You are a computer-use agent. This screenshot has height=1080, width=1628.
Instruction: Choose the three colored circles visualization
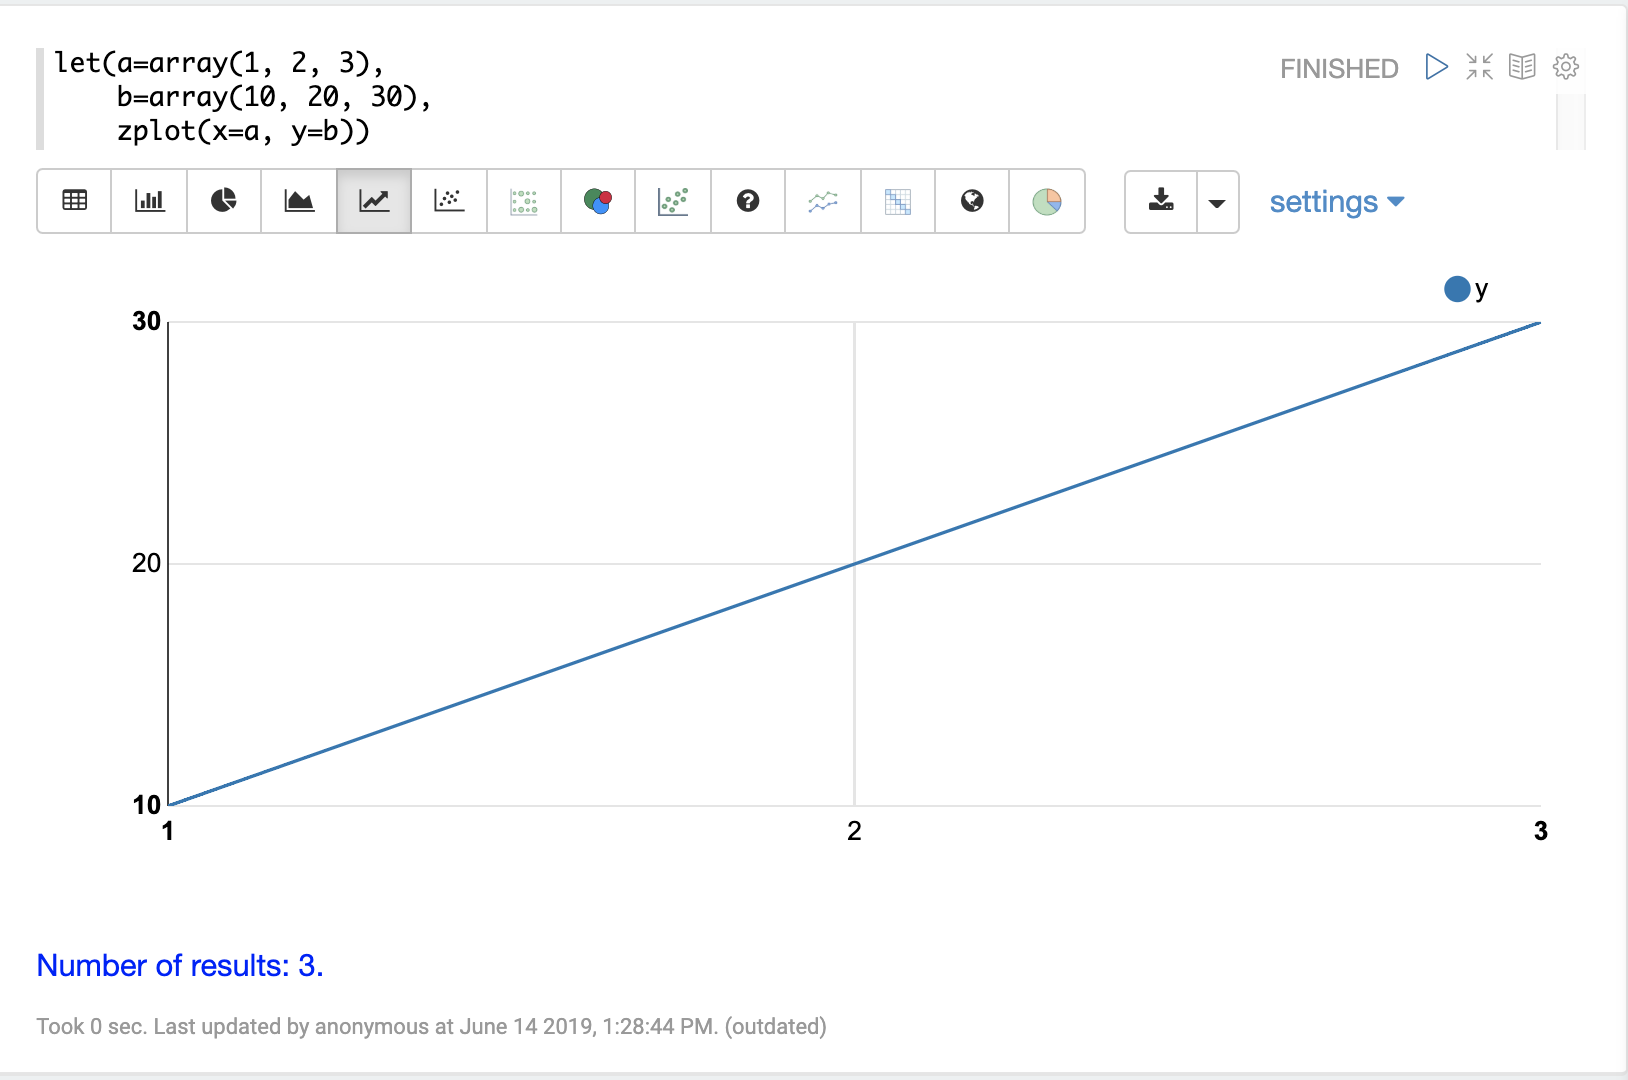point(598,201)
